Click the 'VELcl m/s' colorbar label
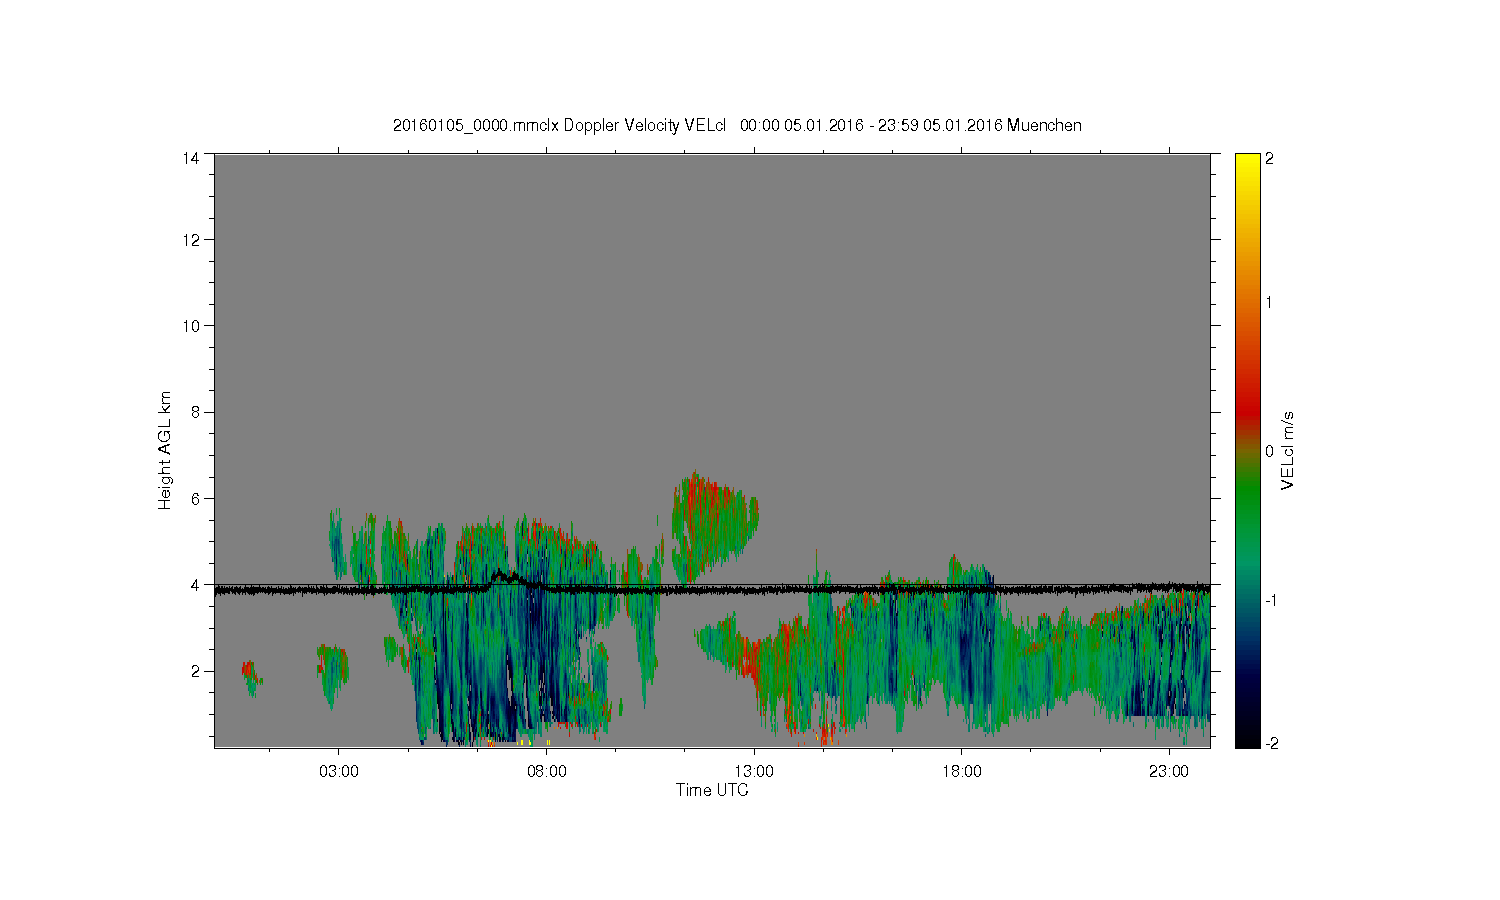 [x=1287, y=450]
